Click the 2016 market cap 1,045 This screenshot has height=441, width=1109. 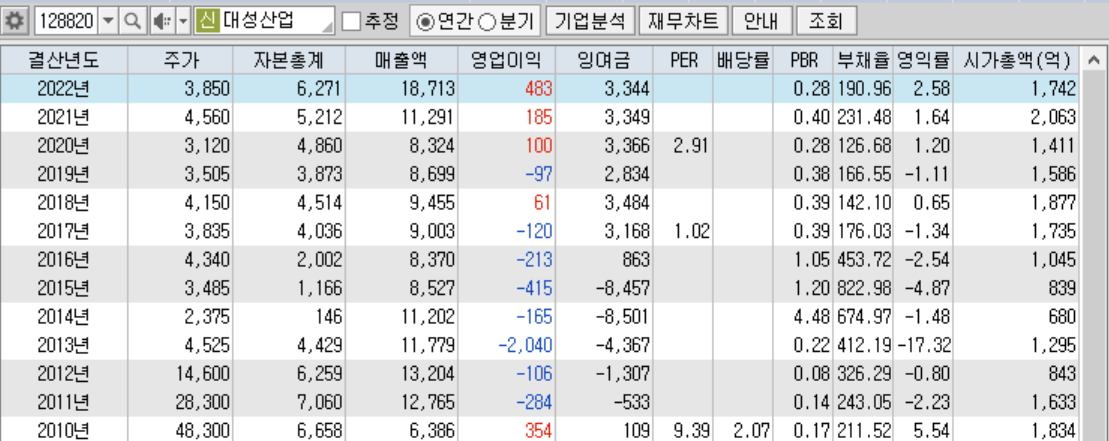click(x=1054, y=259)
